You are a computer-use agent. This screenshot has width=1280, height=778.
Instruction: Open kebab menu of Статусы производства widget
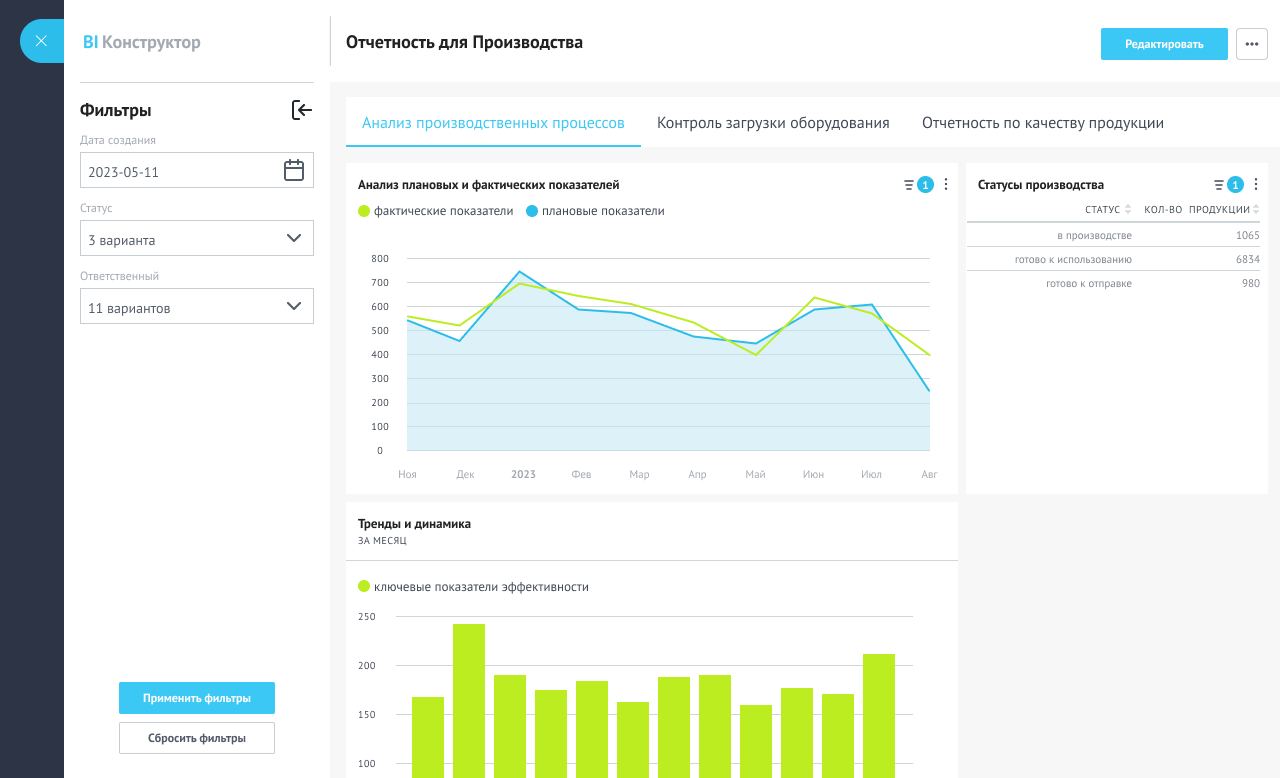pos(1256,184)
